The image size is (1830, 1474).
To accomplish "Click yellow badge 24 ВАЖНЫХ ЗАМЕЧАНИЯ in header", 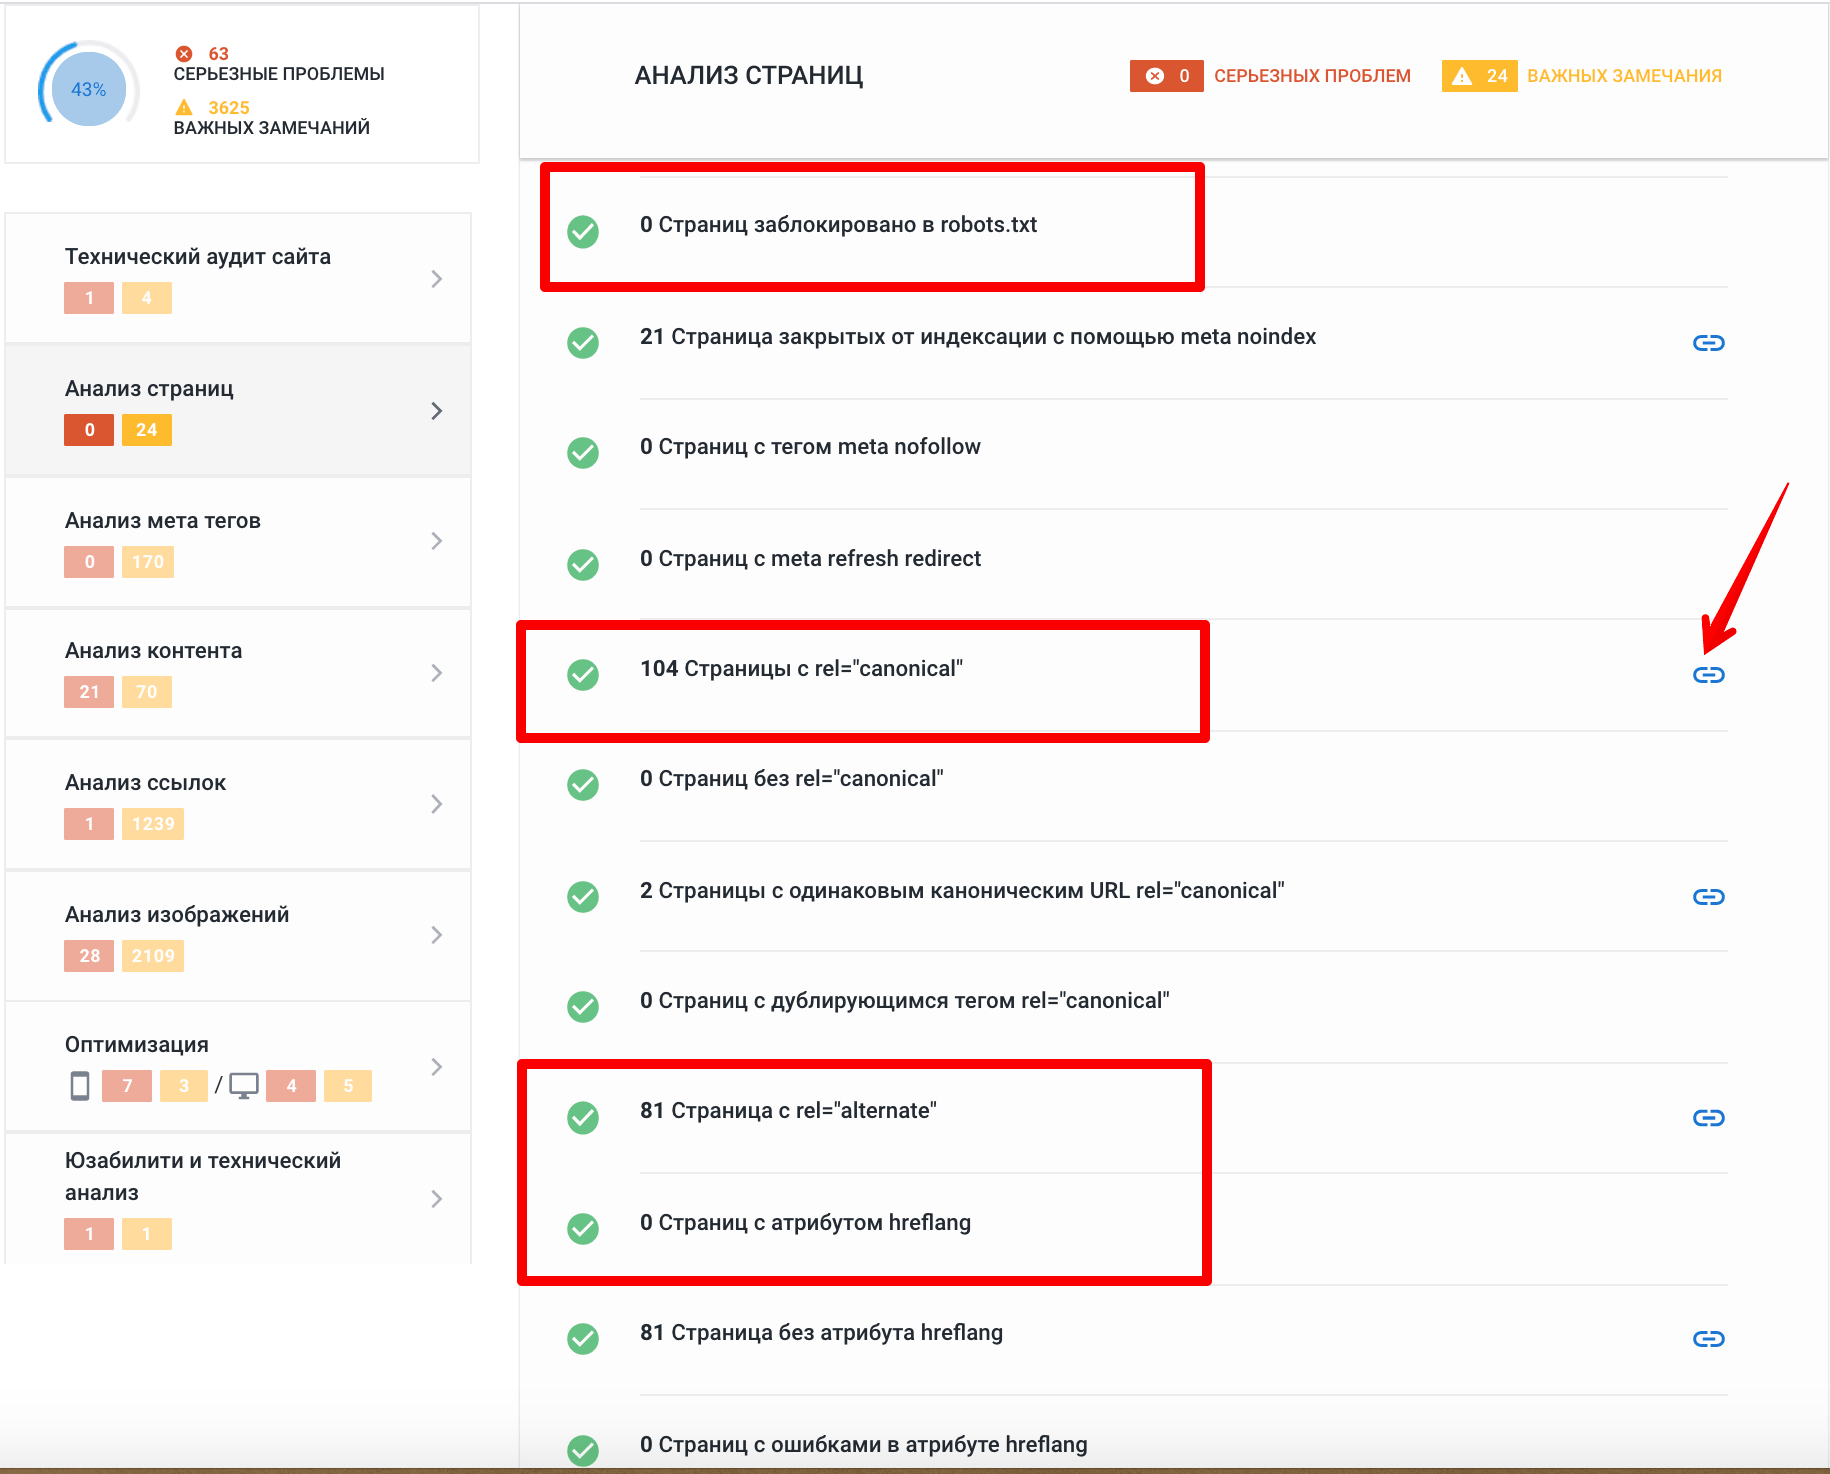I will pyautogui.click(x=1479, y=76).
